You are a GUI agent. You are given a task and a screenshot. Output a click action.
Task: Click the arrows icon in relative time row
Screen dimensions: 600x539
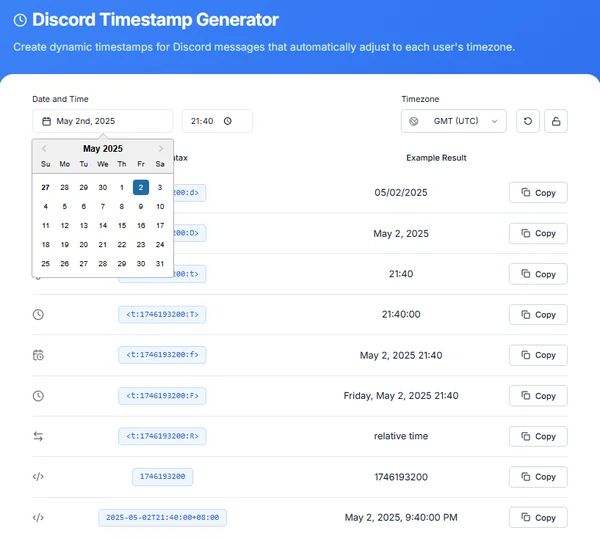coord(38,436)
